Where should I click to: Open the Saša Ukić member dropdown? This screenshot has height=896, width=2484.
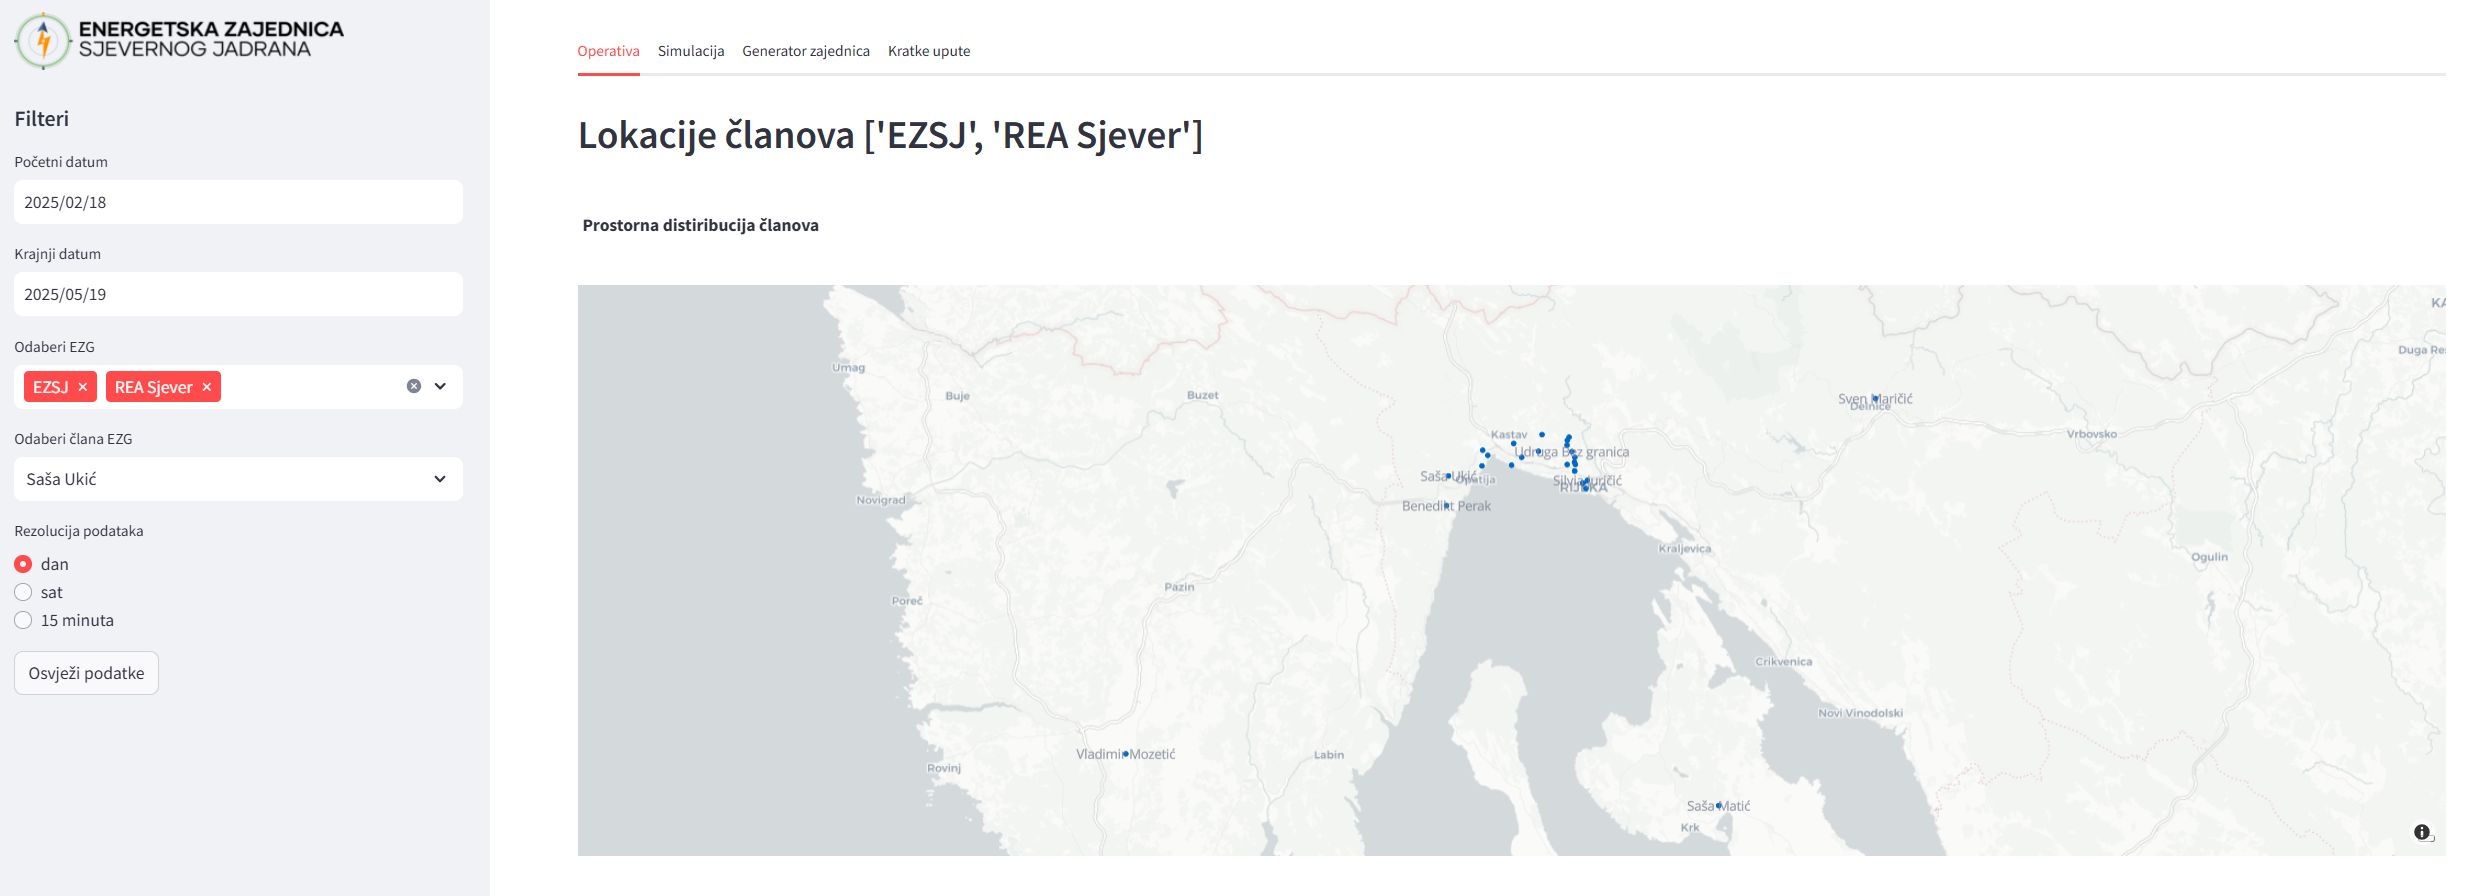point(238,479)
